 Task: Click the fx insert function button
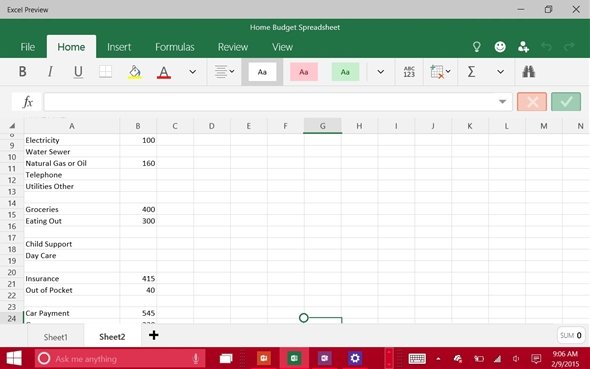[27, 102]
